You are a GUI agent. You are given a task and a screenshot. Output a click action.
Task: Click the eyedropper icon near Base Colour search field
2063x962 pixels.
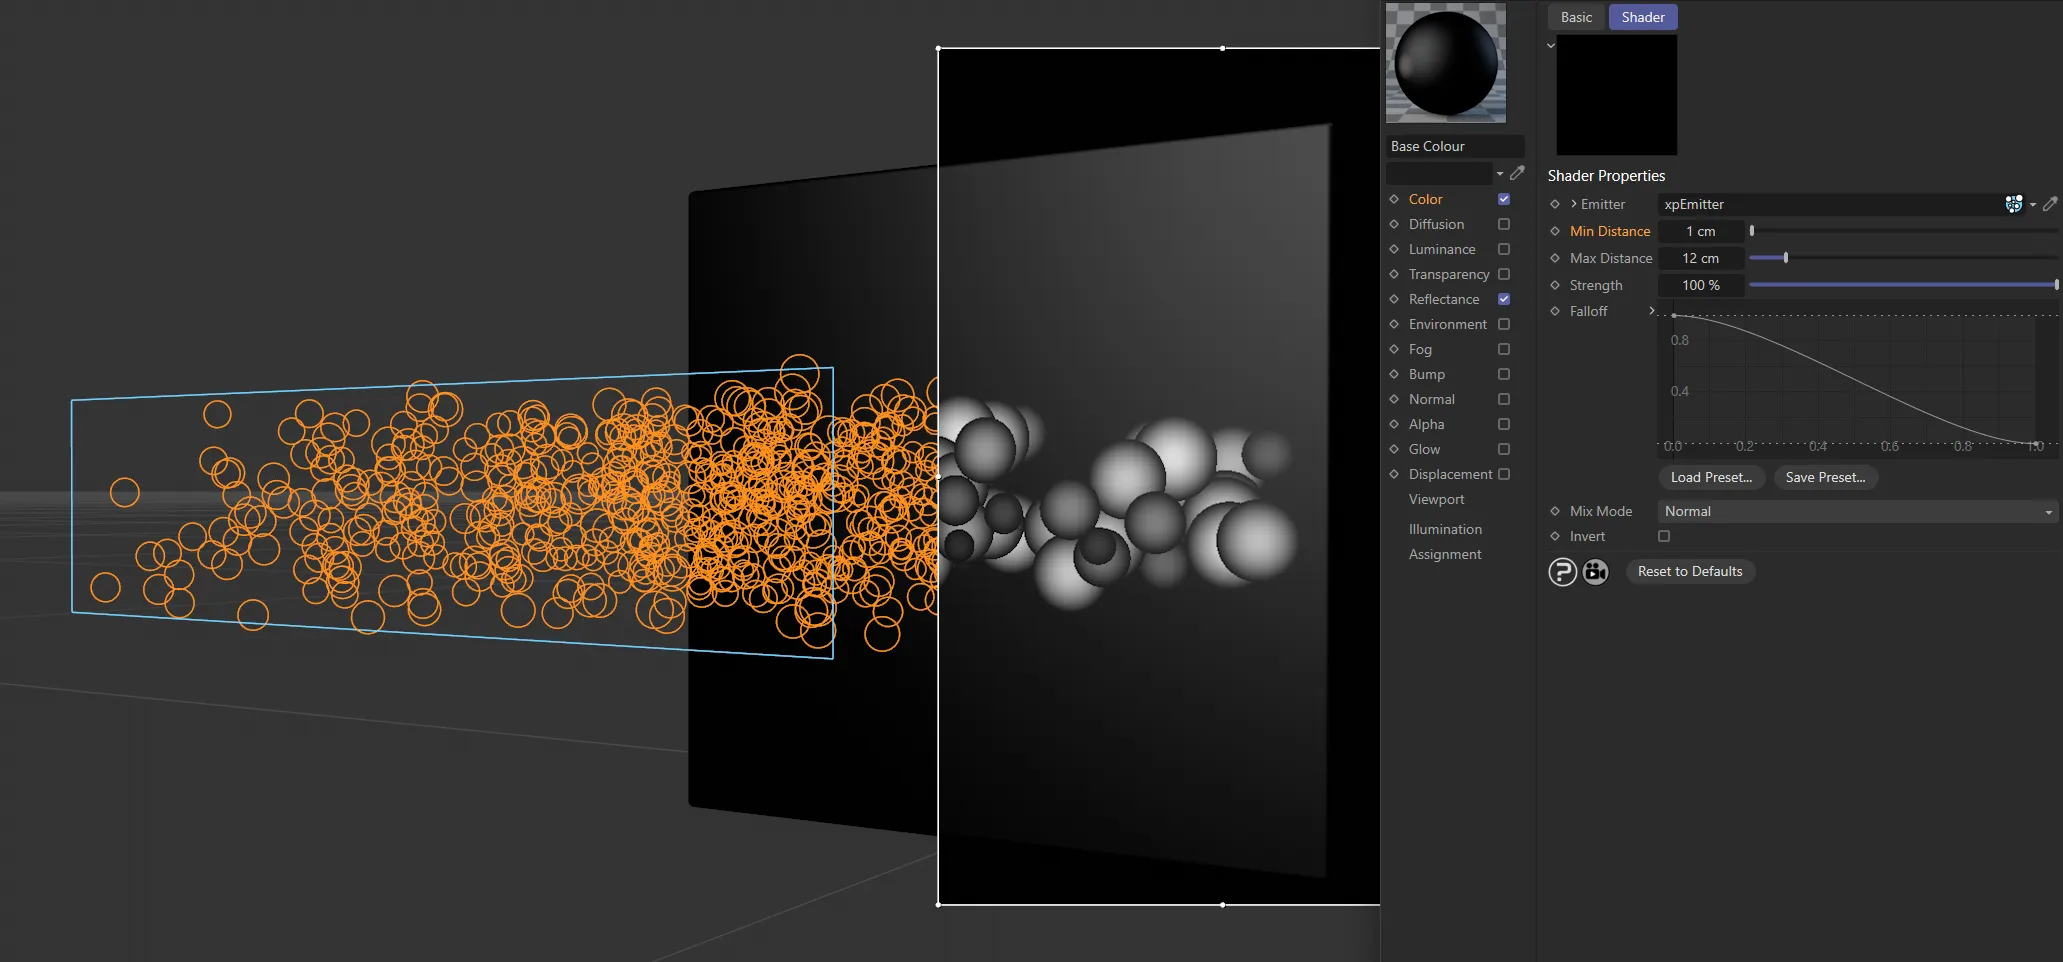(x=1518, y=172)
